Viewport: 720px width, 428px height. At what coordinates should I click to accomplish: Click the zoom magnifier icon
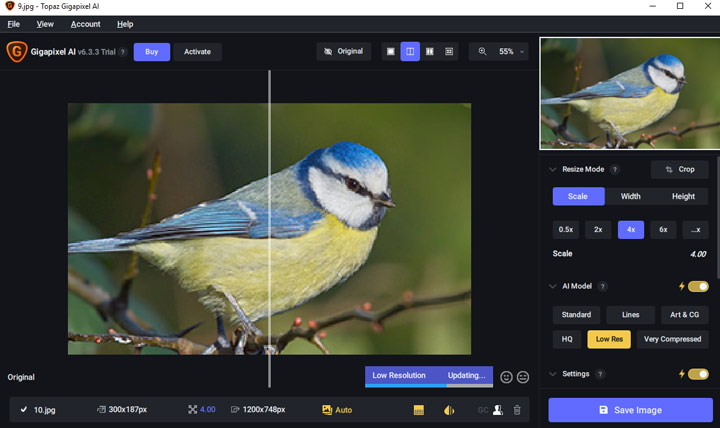point(483,51)
